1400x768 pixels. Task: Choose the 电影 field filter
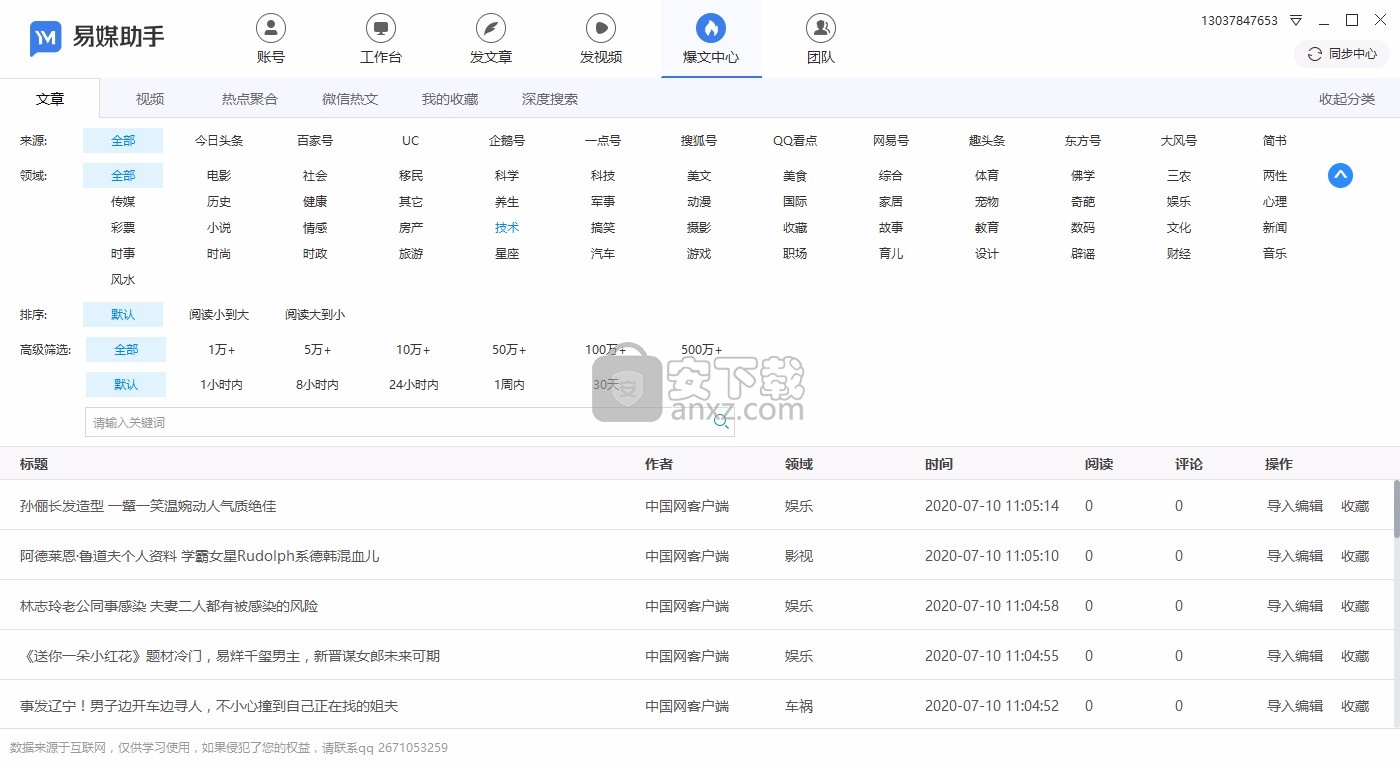pos(219,176)
